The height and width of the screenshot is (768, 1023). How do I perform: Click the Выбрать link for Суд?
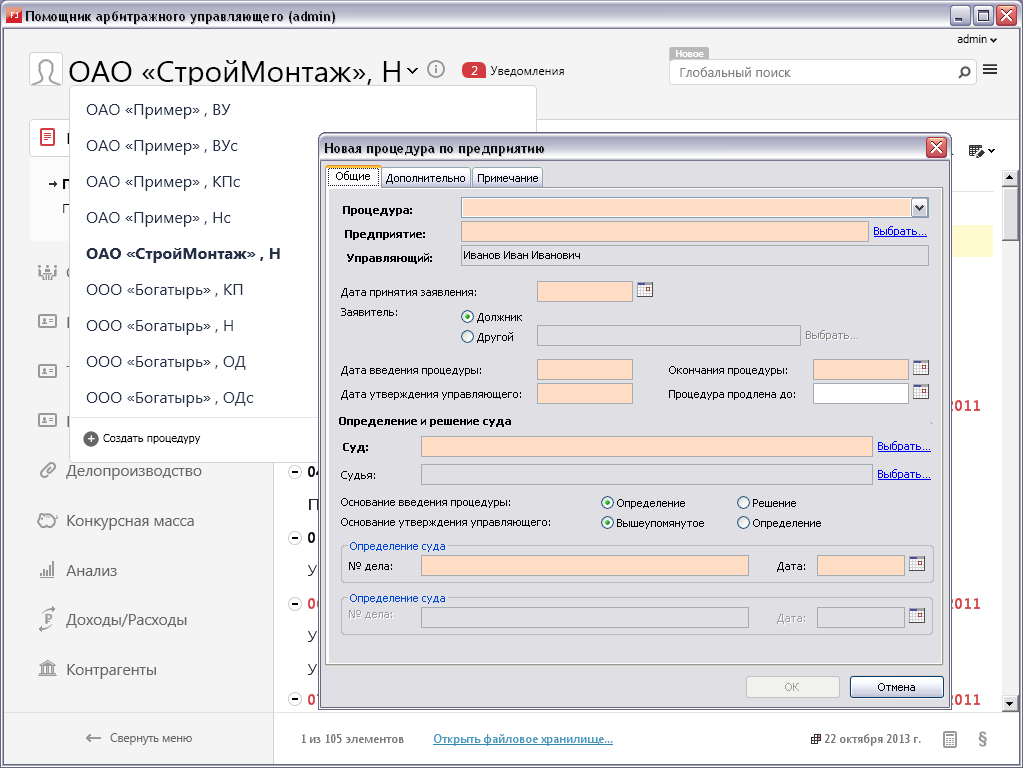click(904, 446)
